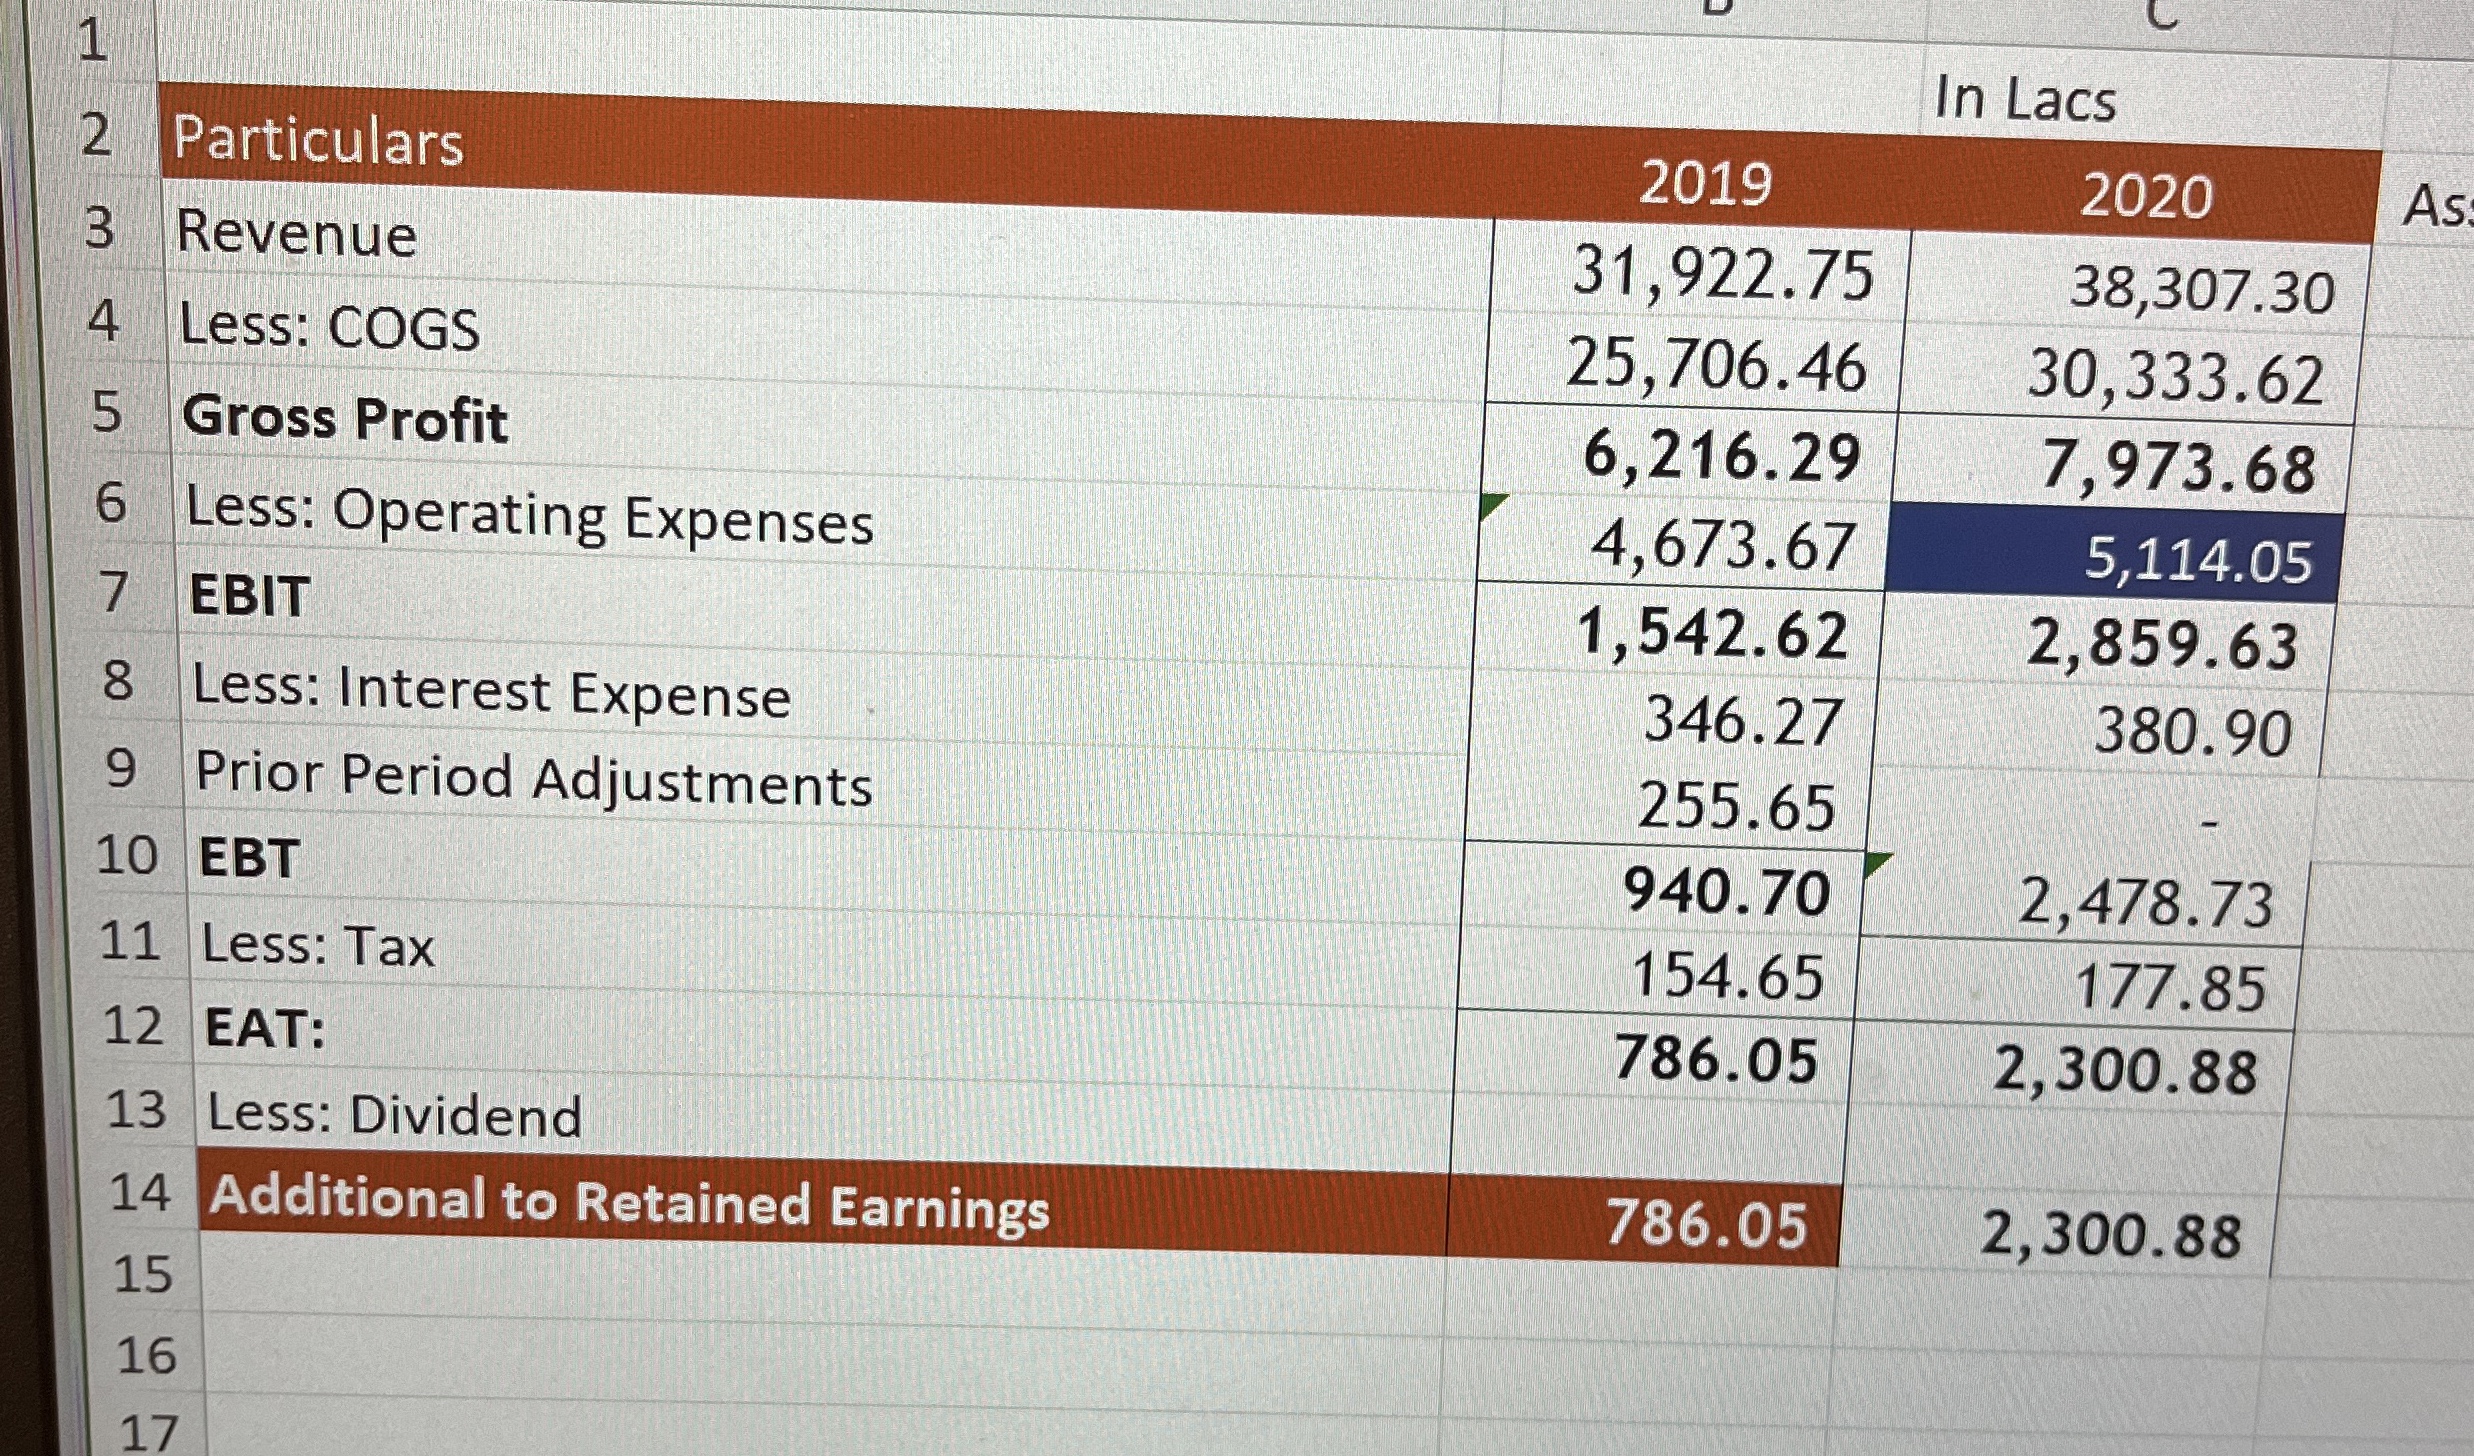Select the 2020 column header cell
Screen dimensions: 2474x1456
tap(2146, 196)
